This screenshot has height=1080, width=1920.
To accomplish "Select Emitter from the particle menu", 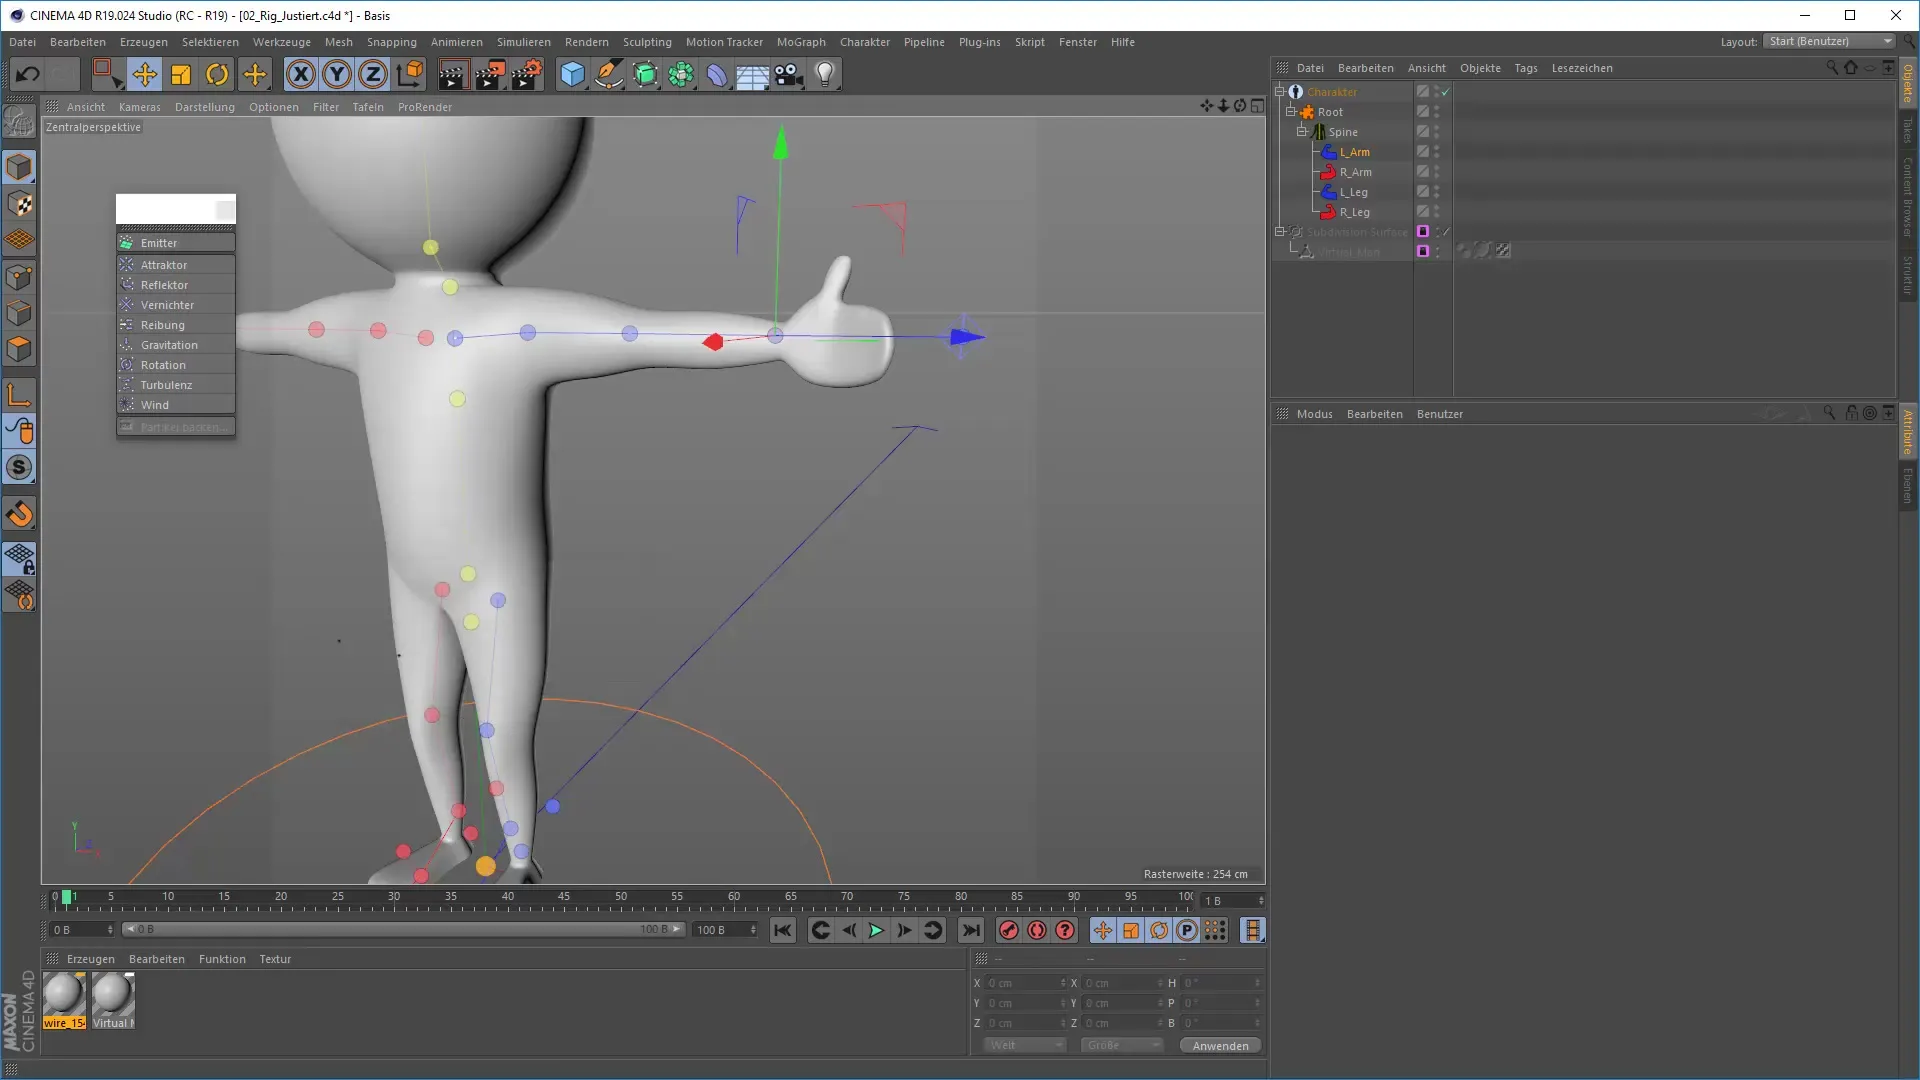I will point(176,243).
